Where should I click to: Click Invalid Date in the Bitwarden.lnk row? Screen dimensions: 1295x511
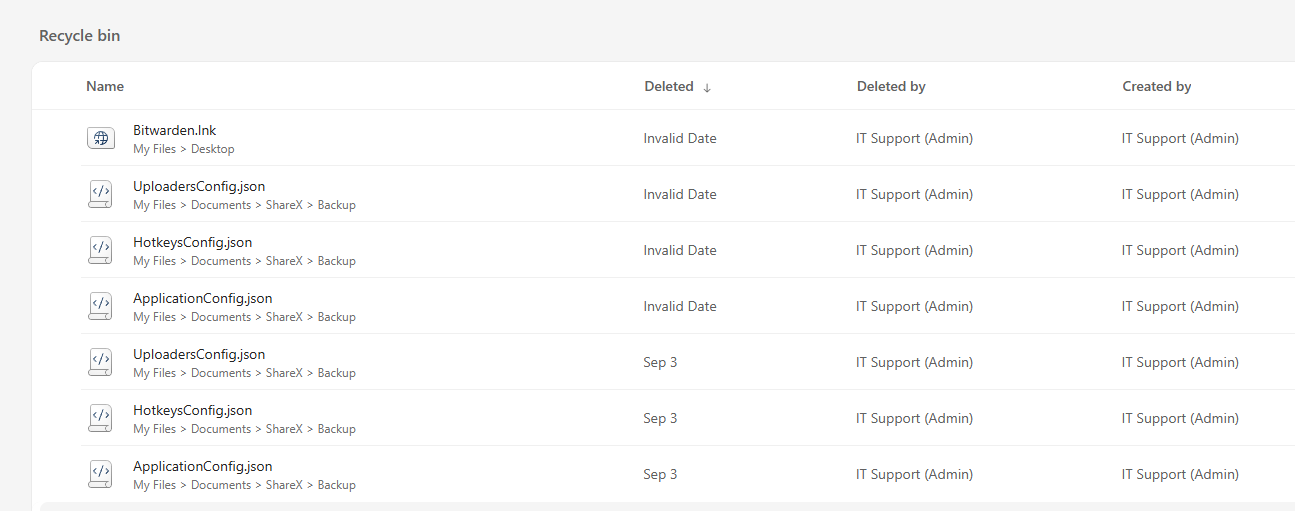point(680,138)
